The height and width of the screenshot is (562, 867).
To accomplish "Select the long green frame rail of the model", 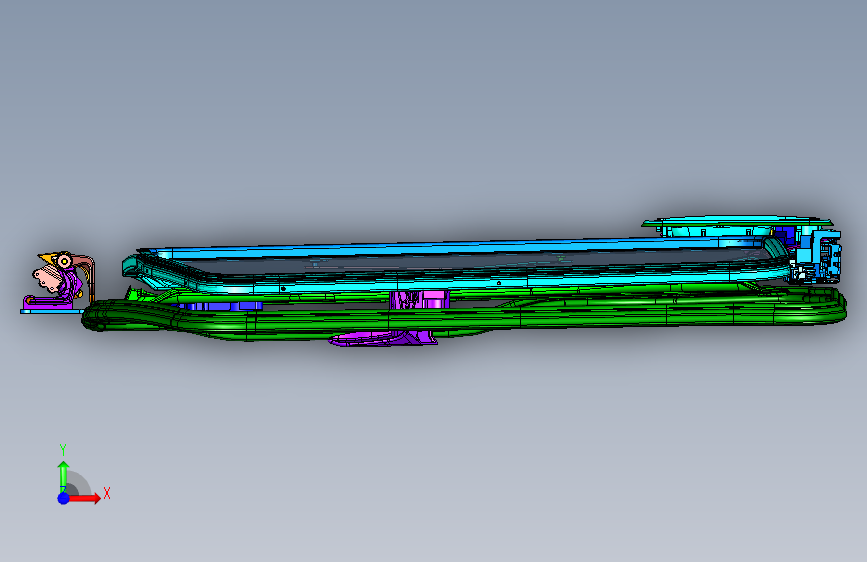I will click(464, 320).
